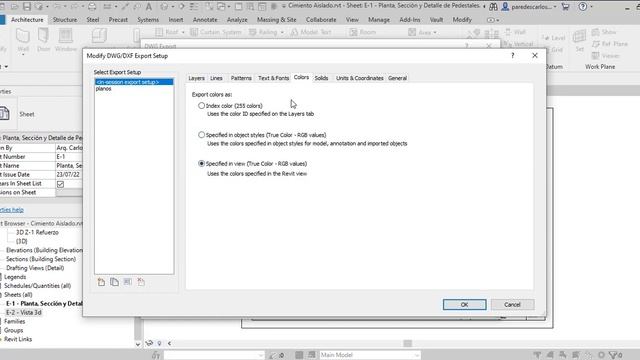The width and height of the screenshot is (640, 360).
Task: Click Schedules/Quantities (all) in Project Browser
Action: [x=37, y=286]
